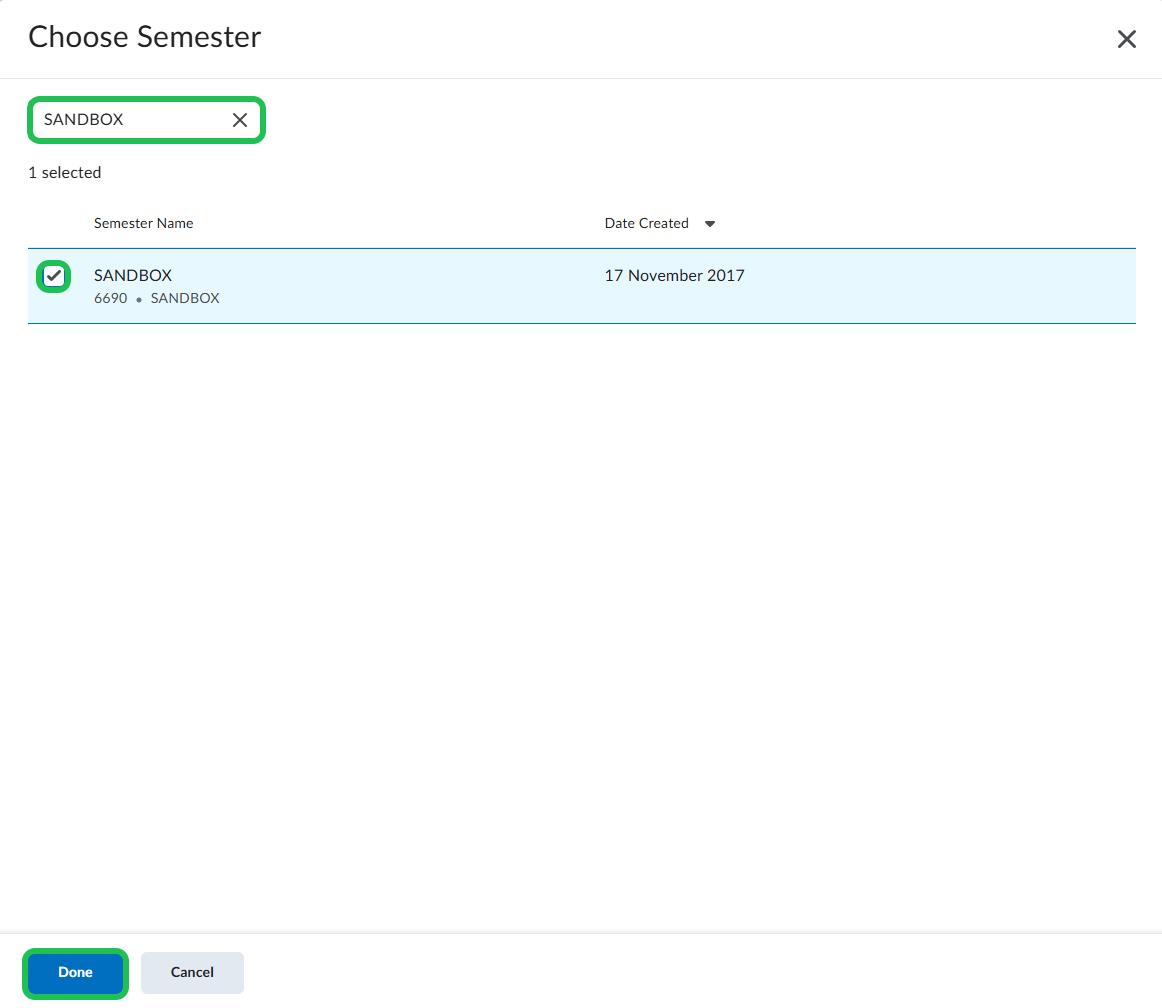This screenshot has width=1162, height=1008.
Task: Sort by the Semester Name column header
Action: (143, 223)
